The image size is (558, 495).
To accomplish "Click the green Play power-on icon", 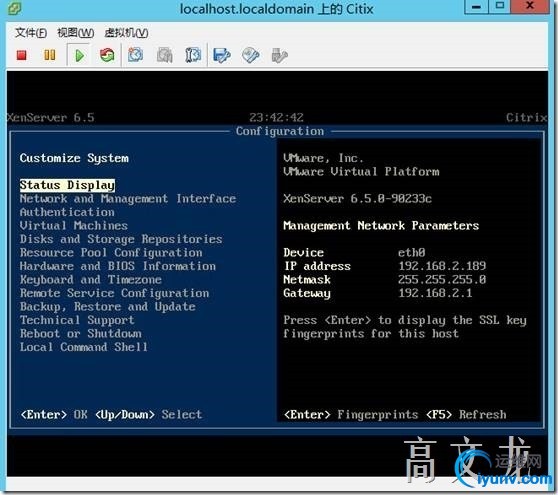I will point(79,56).
